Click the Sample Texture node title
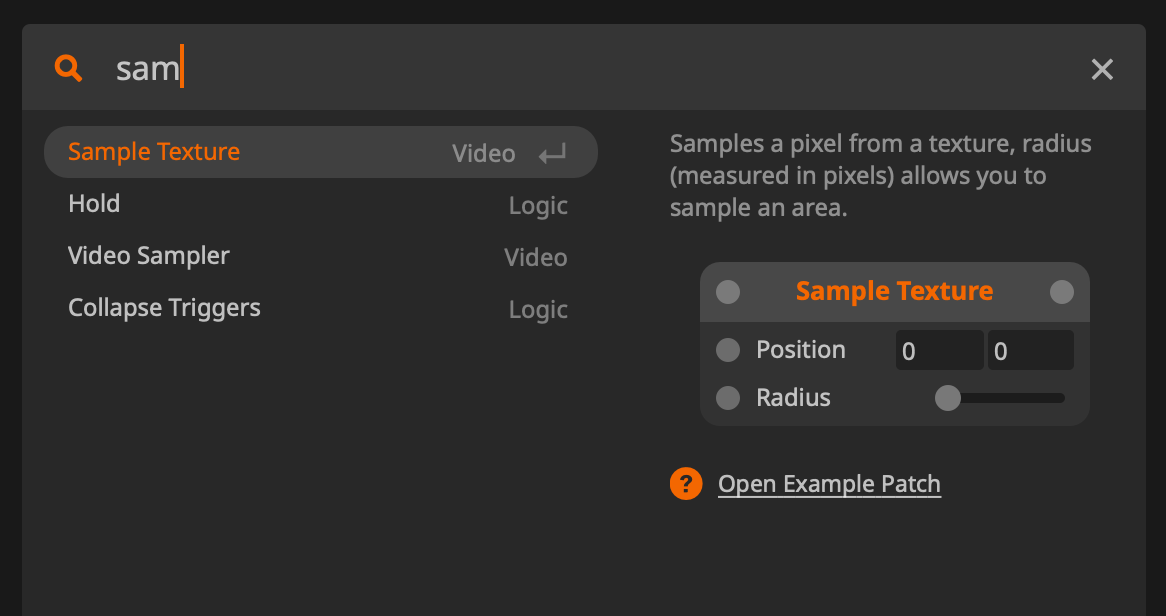The image size is (1166, 616). (894, 292)
